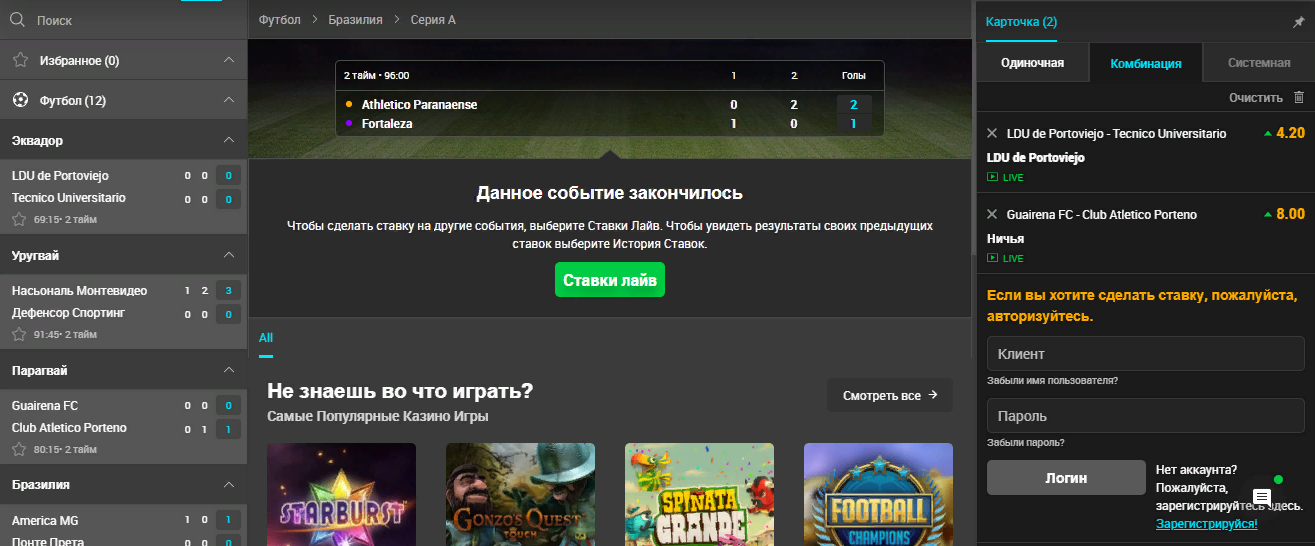This screenshot has height=546, width=1315.
Task: Collapse the Футбол (12) section
Action: 228,100
